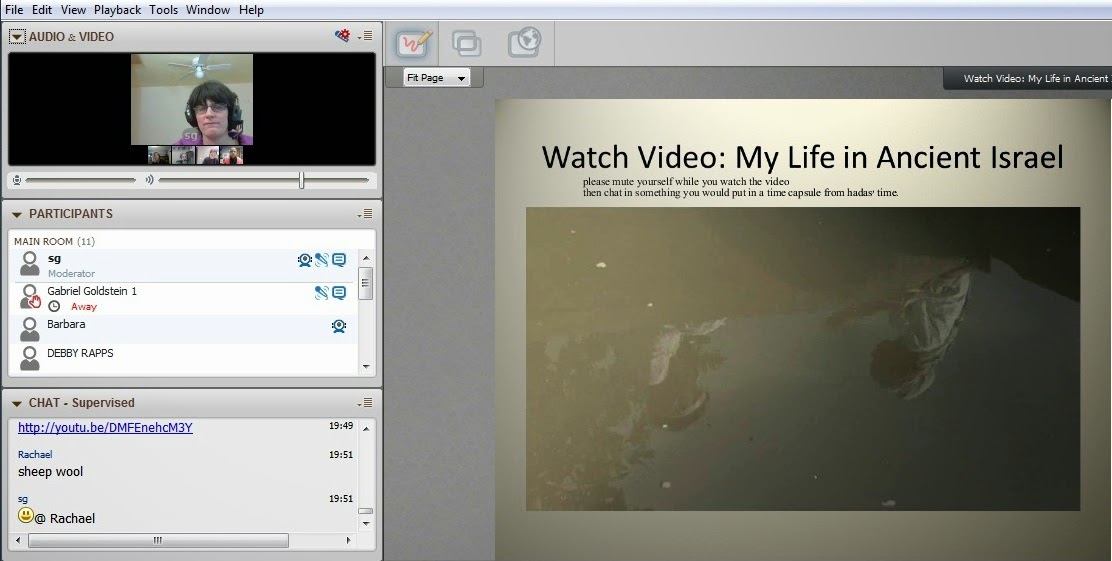1112x561 pixels.
Task: Click the participants list scroll-down arrow
Action: (366, 367)
